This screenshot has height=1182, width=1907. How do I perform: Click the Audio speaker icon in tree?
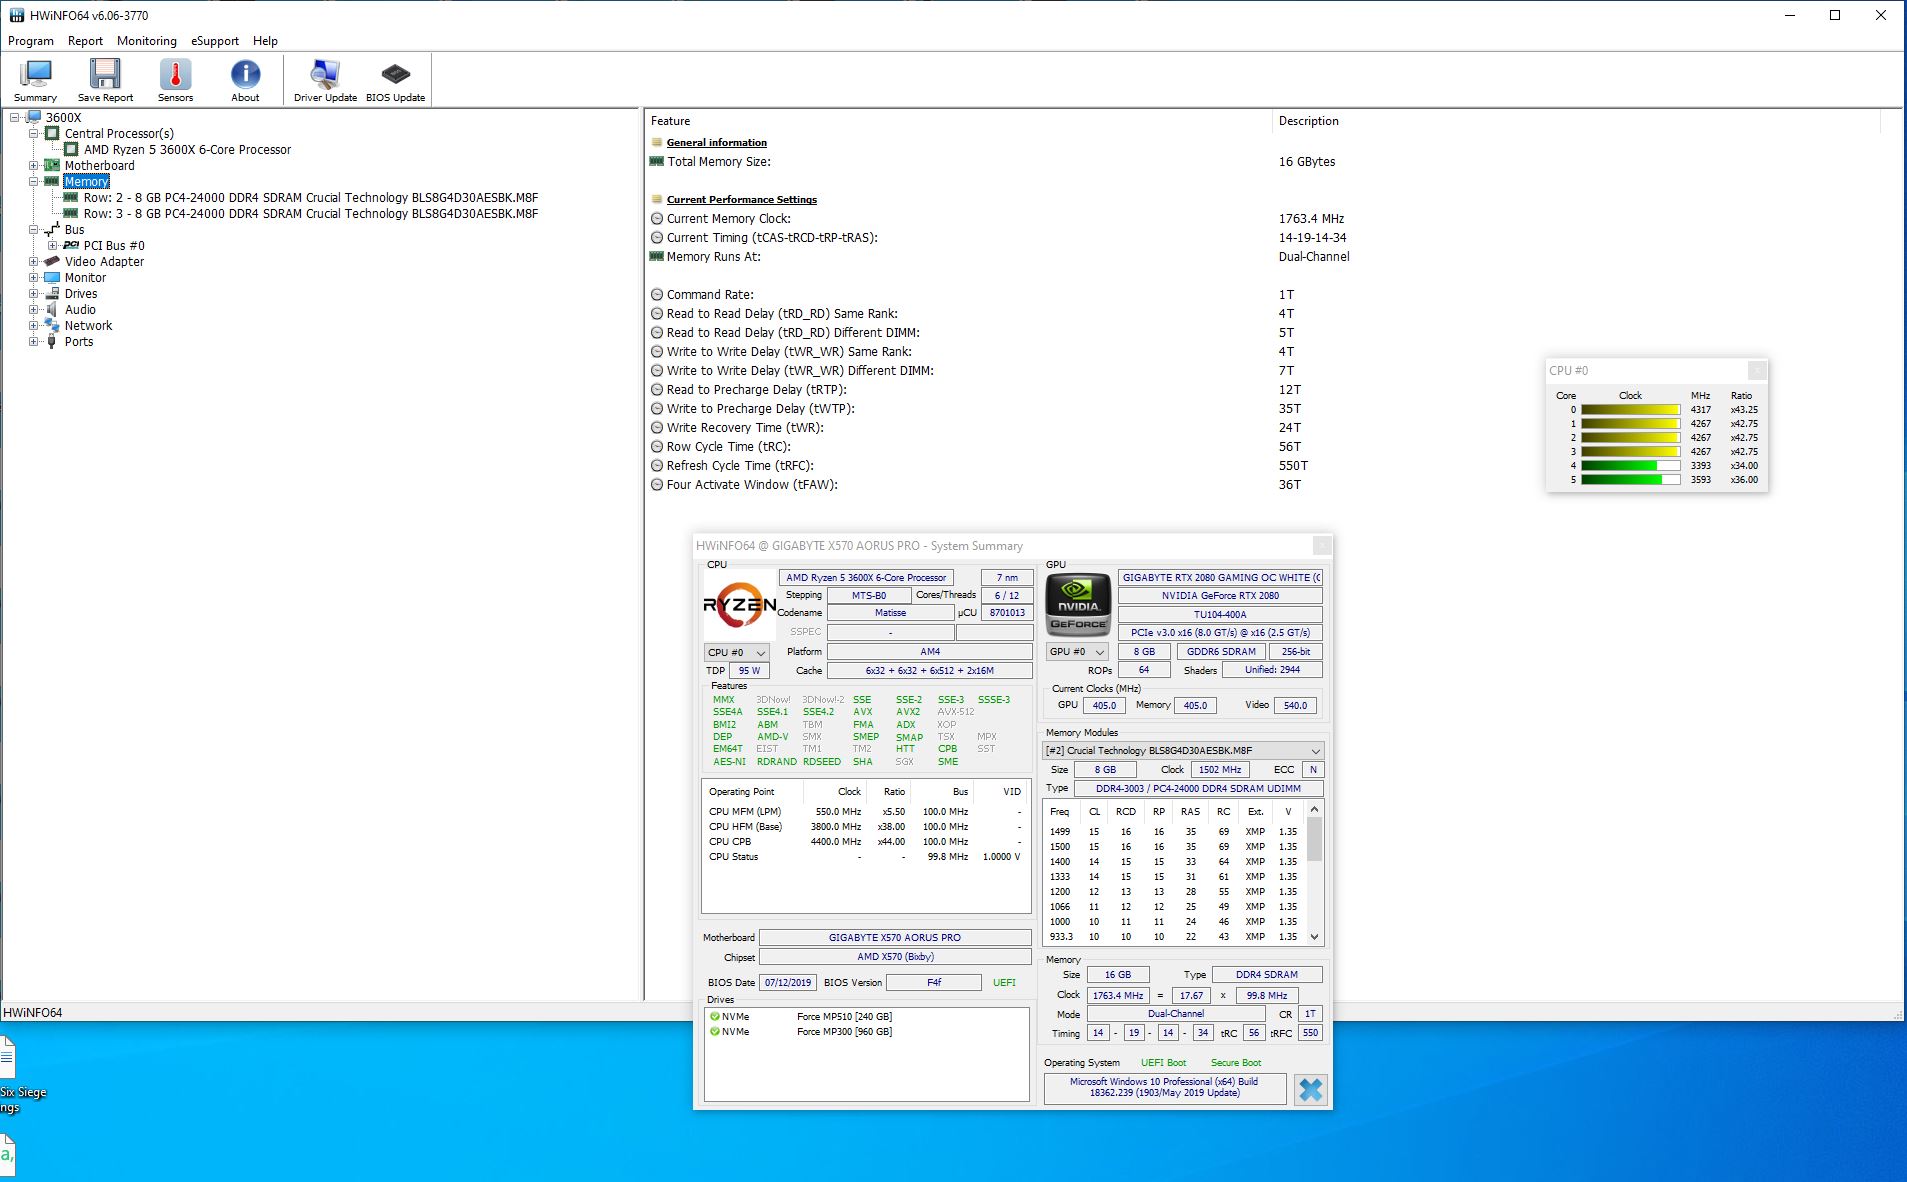click(x=52, y=309)
